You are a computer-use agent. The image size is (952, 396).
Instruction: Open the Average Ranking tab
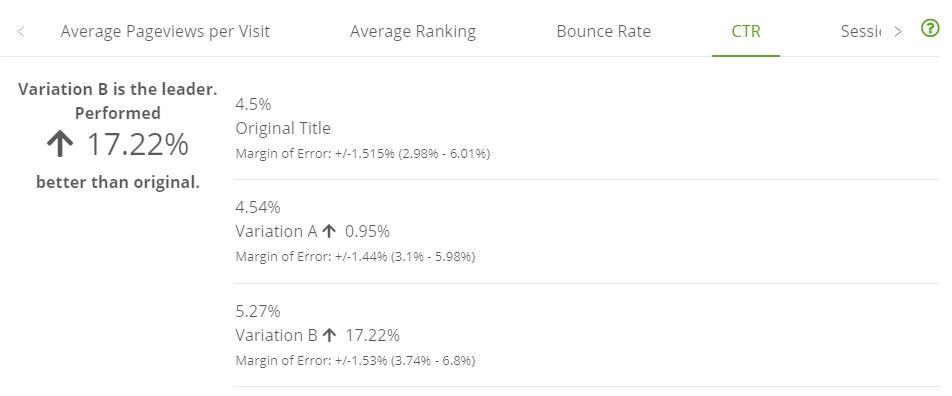coord(413,31)
